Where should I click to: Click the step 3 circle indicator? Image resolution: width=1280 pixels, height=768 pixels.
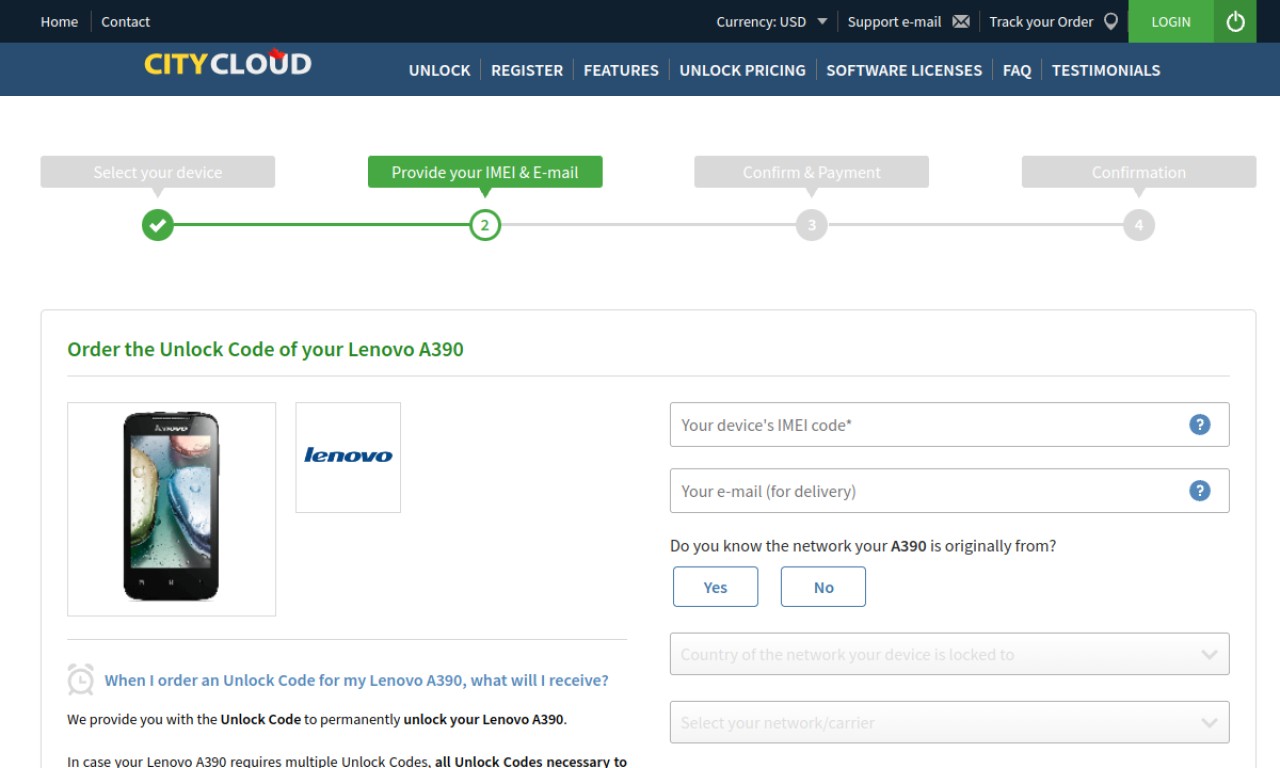pos(812,225)
